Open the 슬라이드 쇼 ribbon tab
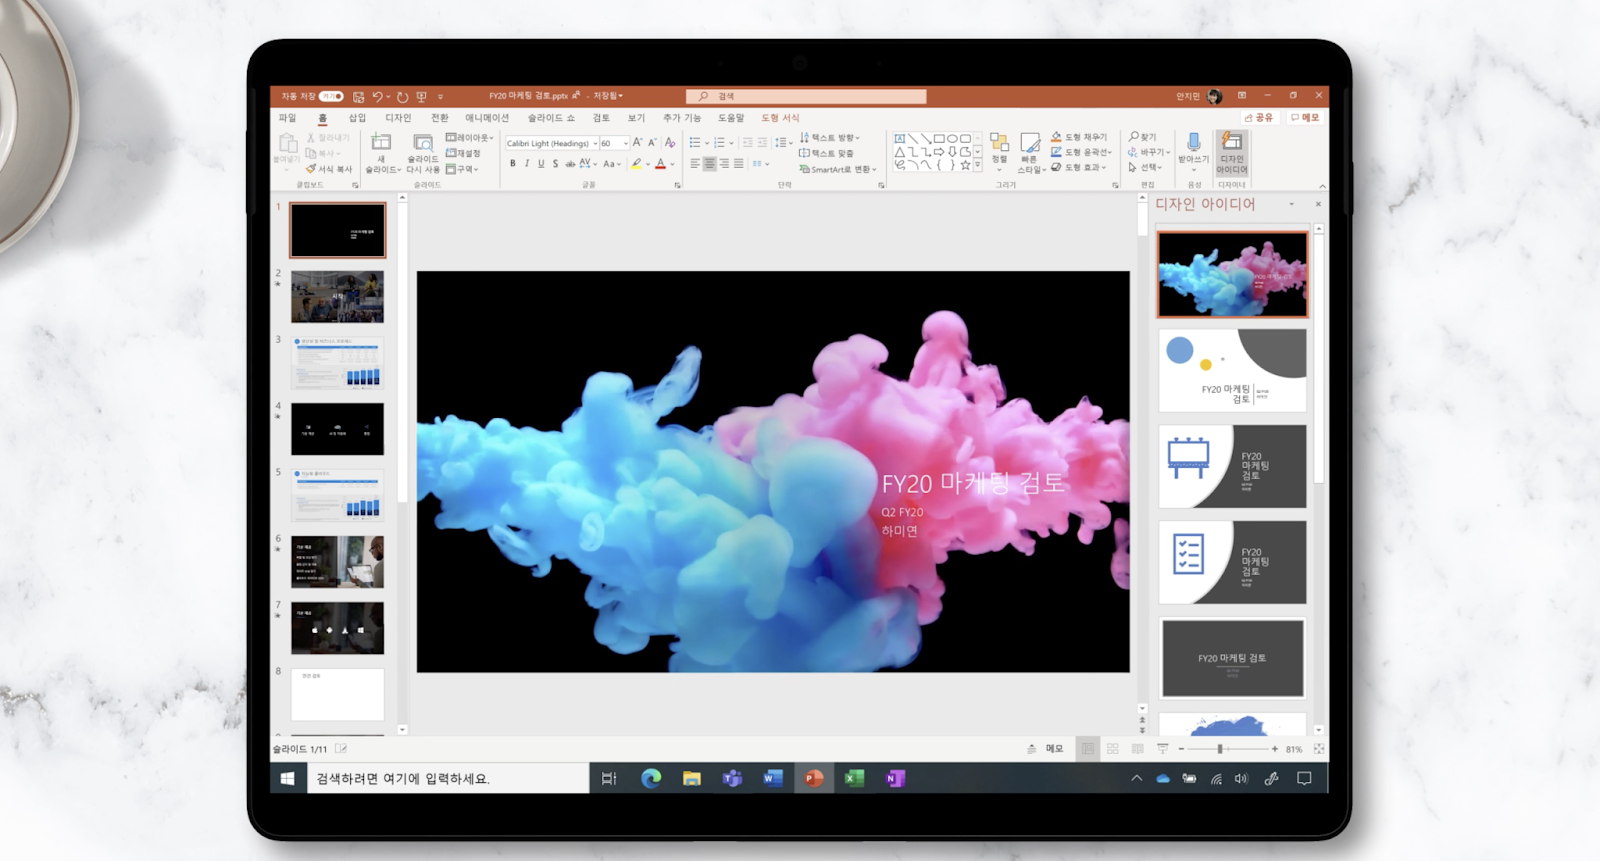 point(552,118)
